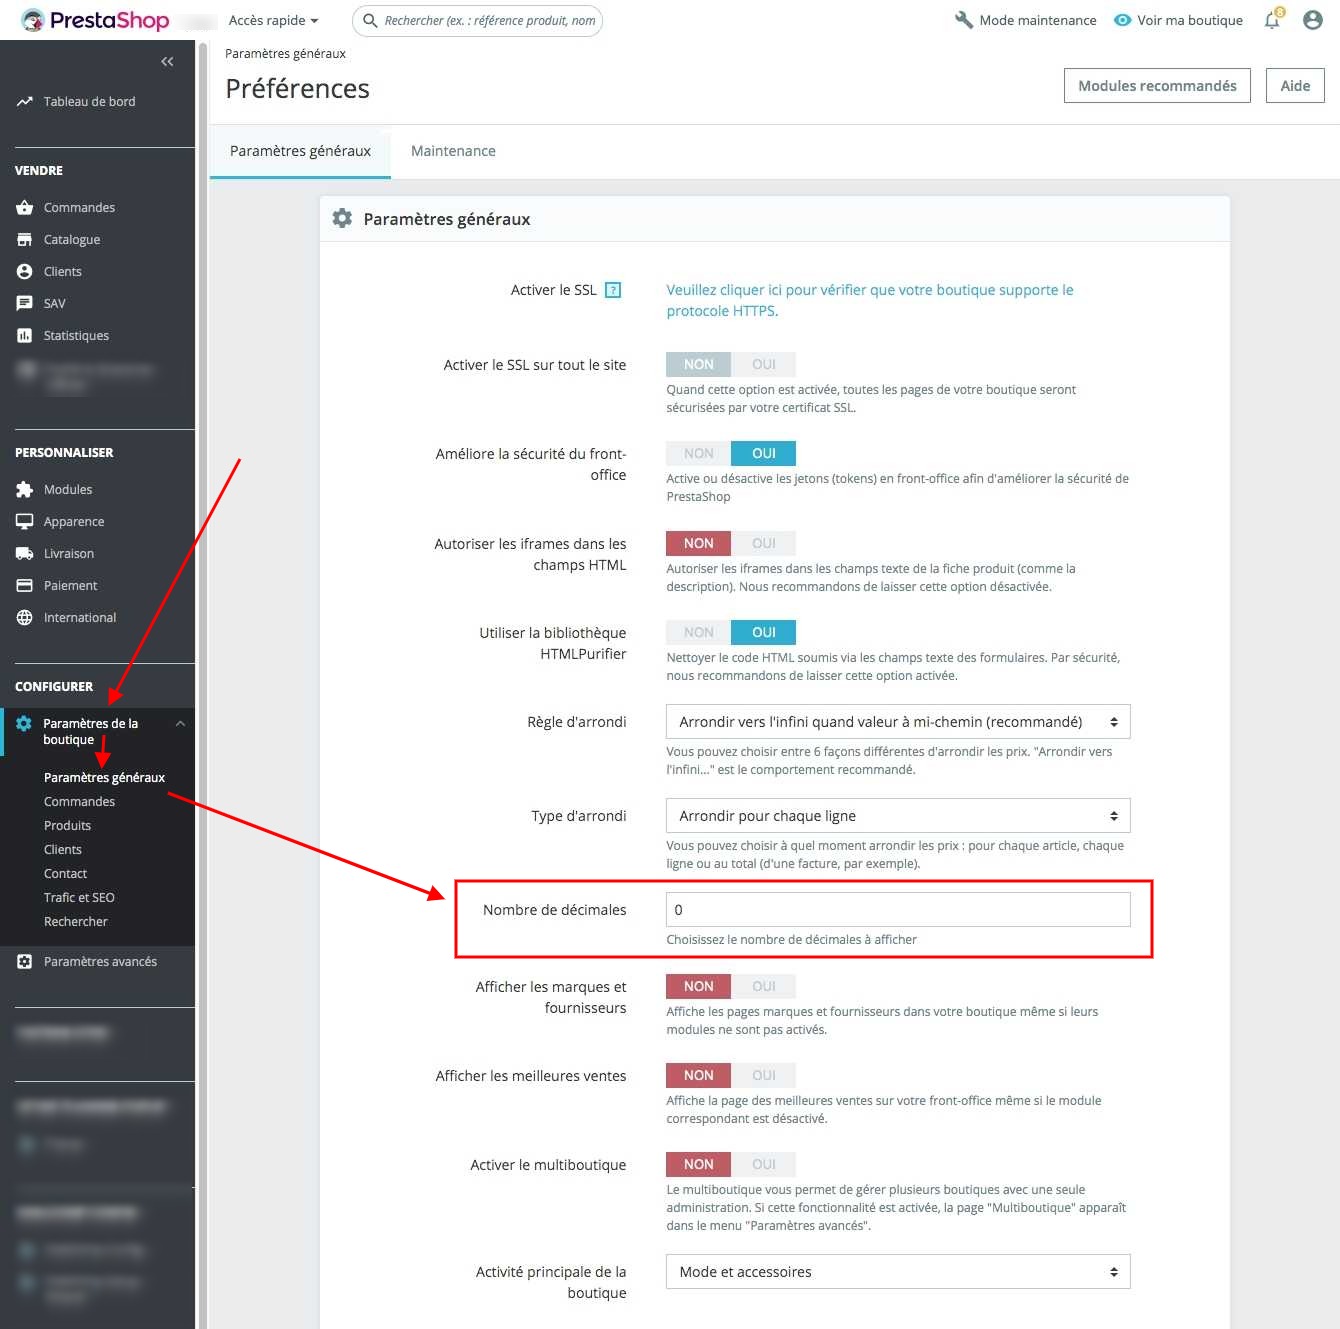The image size is (1340, 1329).
Task: Click the Modules puzzle piece icon
Action: [x=25, y=490]
